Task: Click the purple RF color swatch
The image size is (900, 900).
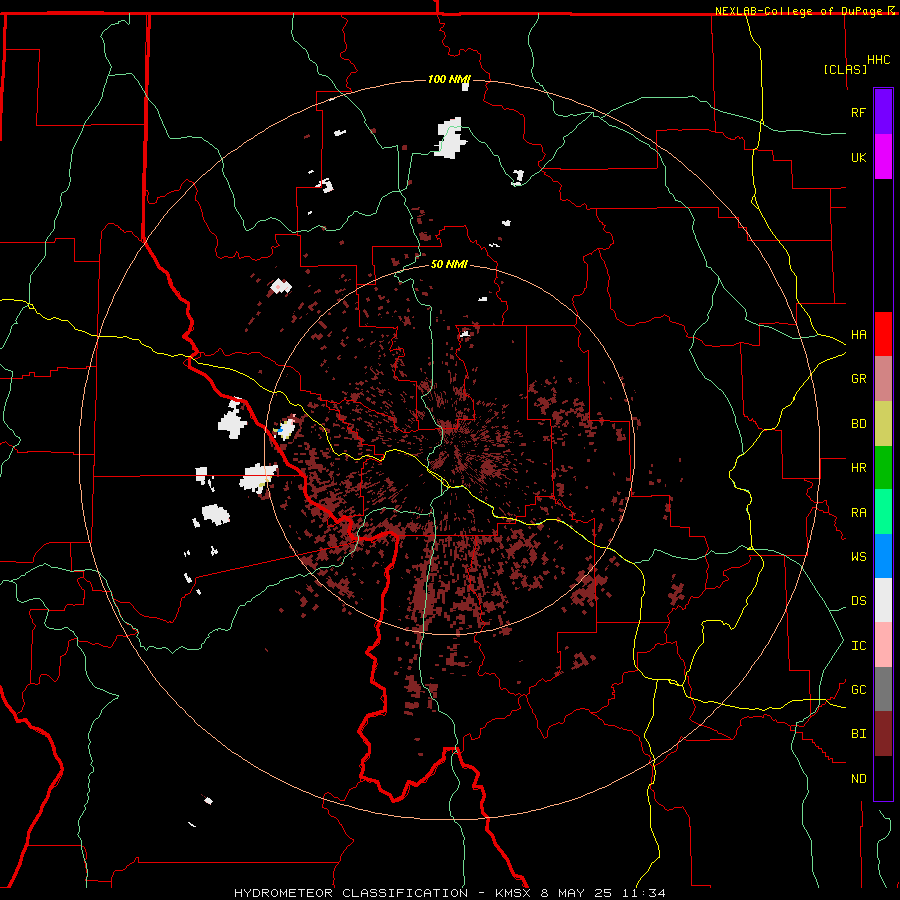Action: (883, 112)
